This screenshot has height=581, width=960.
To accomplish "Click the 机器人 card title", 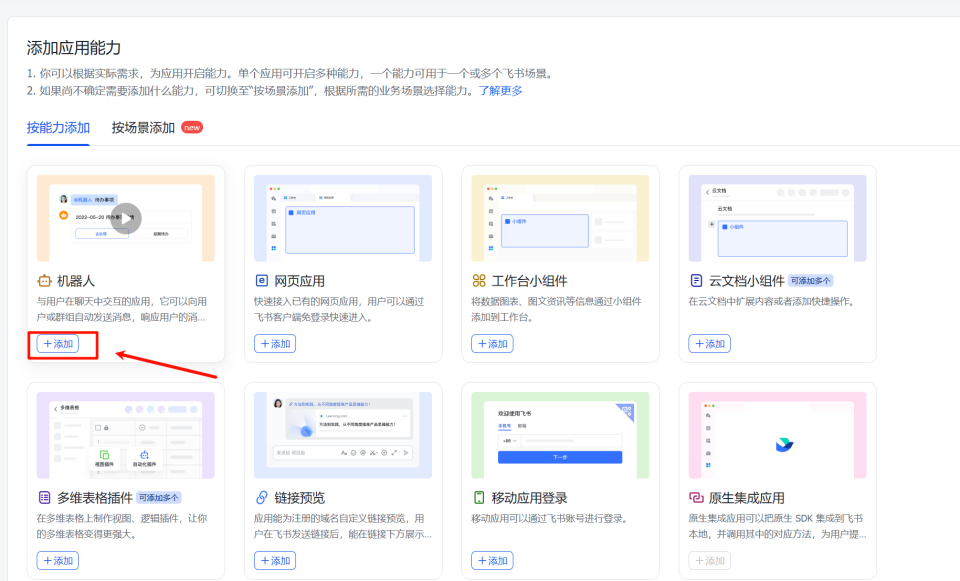I will 76,281.
